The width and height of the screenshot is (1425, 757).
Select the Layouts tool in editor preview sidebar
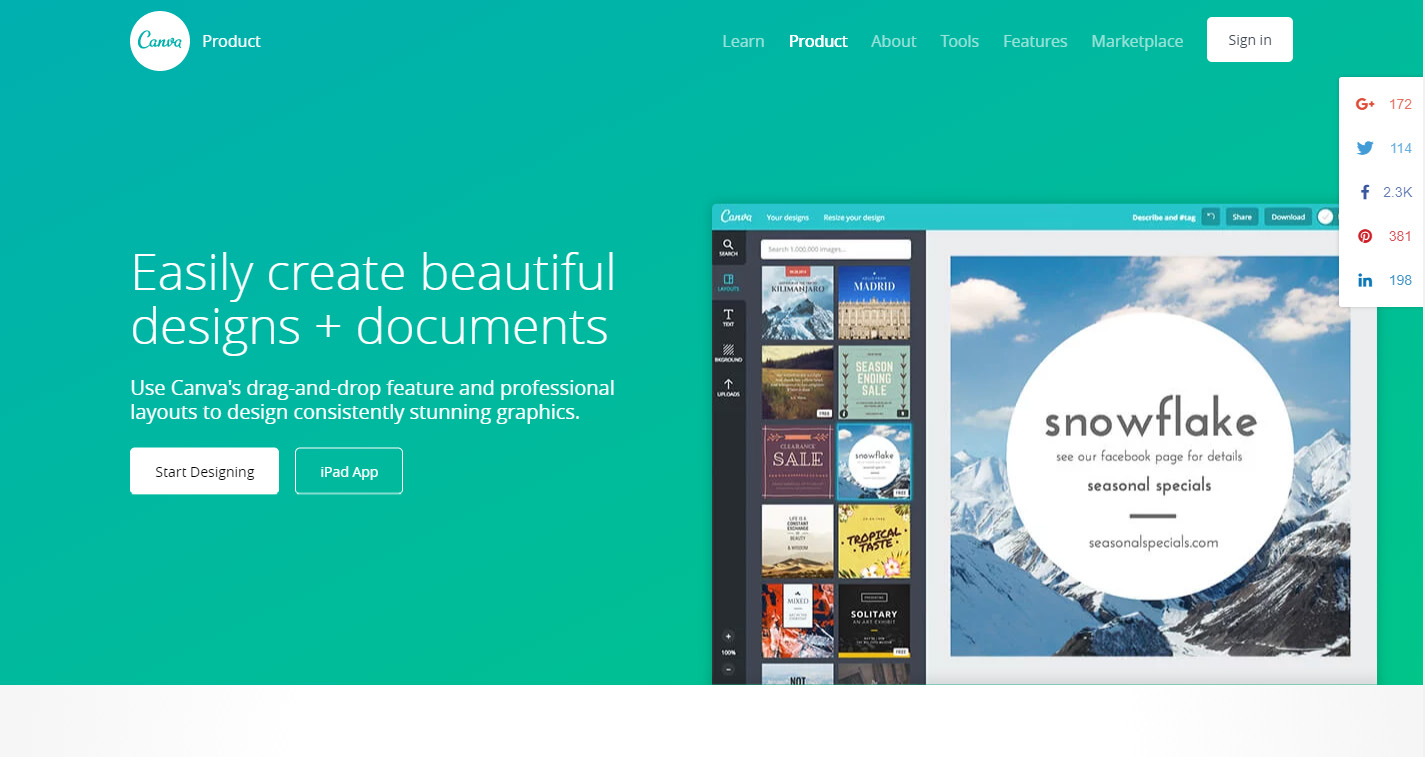(728, 283)
